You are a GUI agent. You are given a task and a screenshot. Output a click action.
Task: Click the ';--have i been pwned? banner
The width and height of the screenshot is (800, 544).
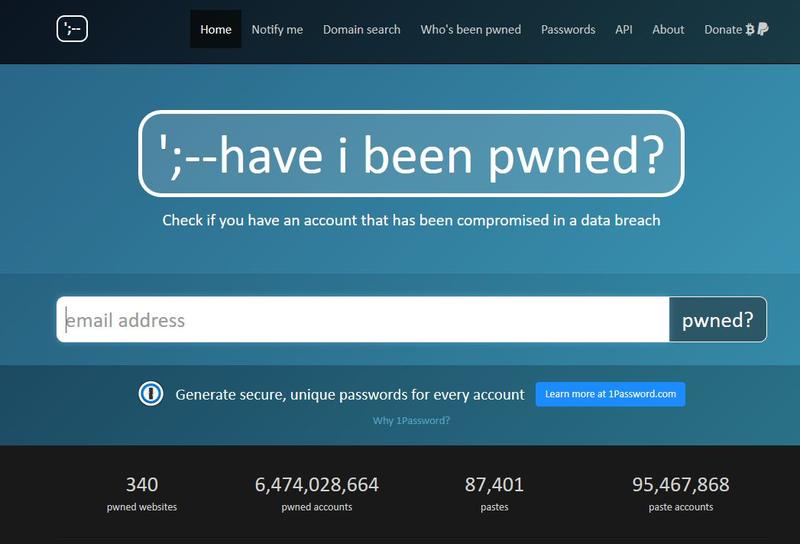point(411,154)
